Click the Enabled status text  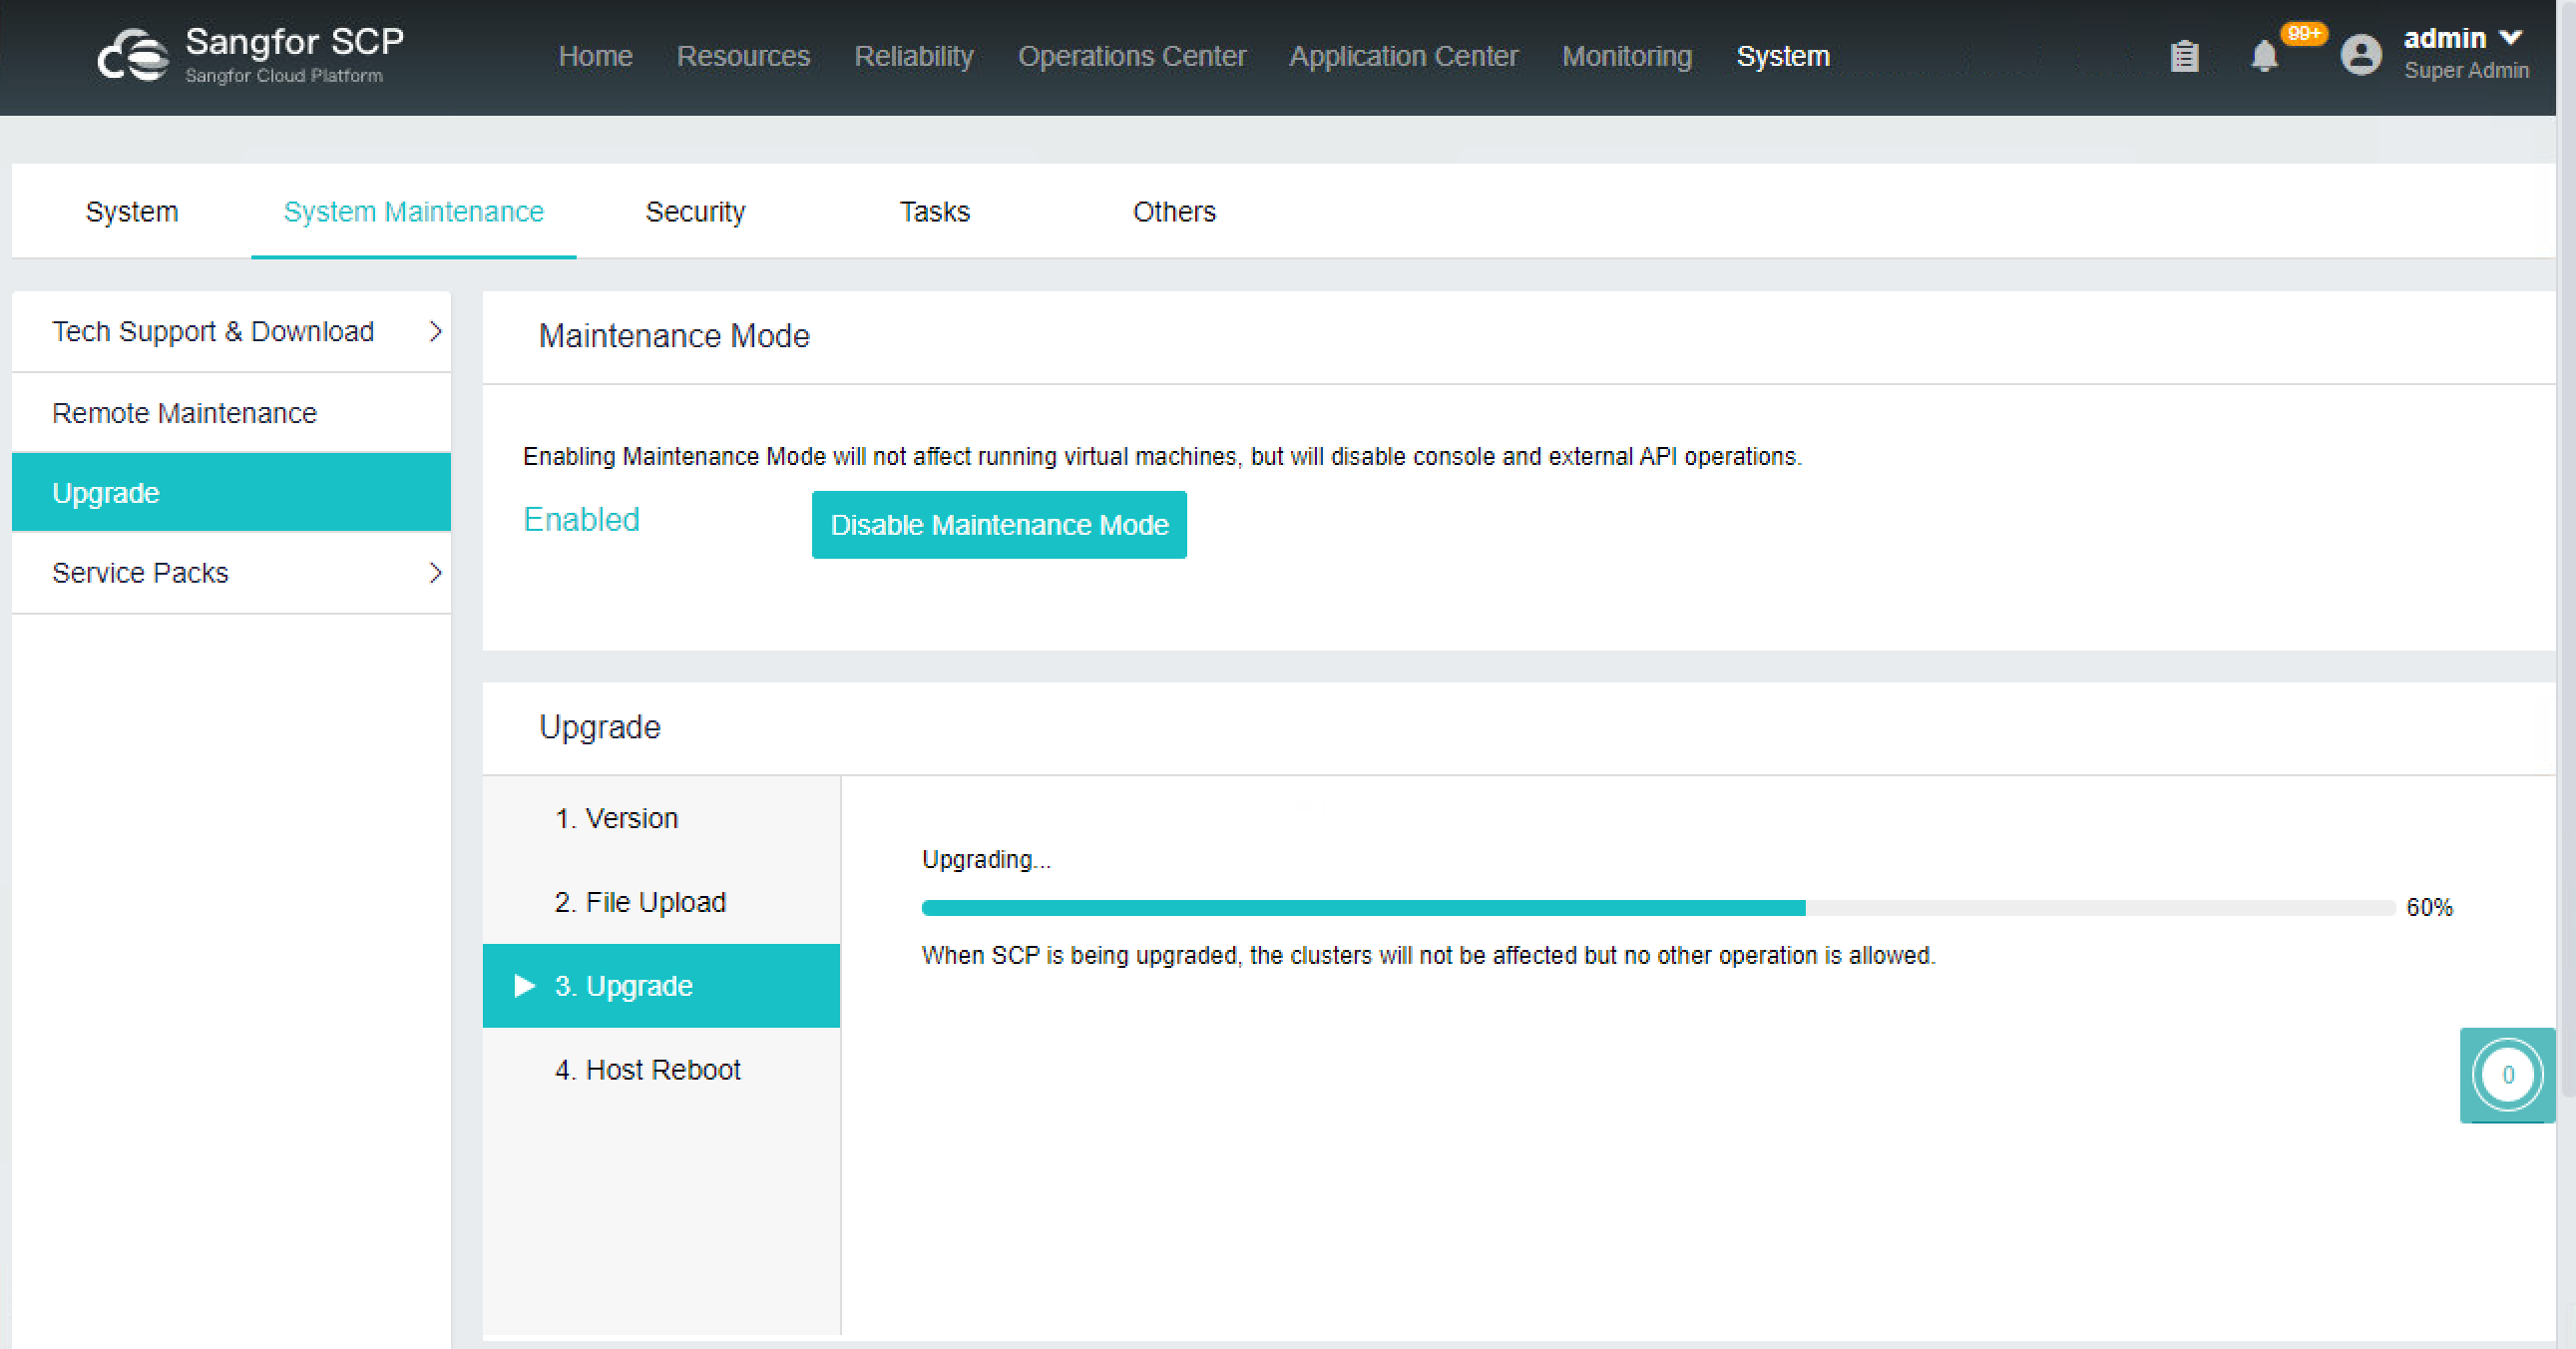(x=581, y=520)
